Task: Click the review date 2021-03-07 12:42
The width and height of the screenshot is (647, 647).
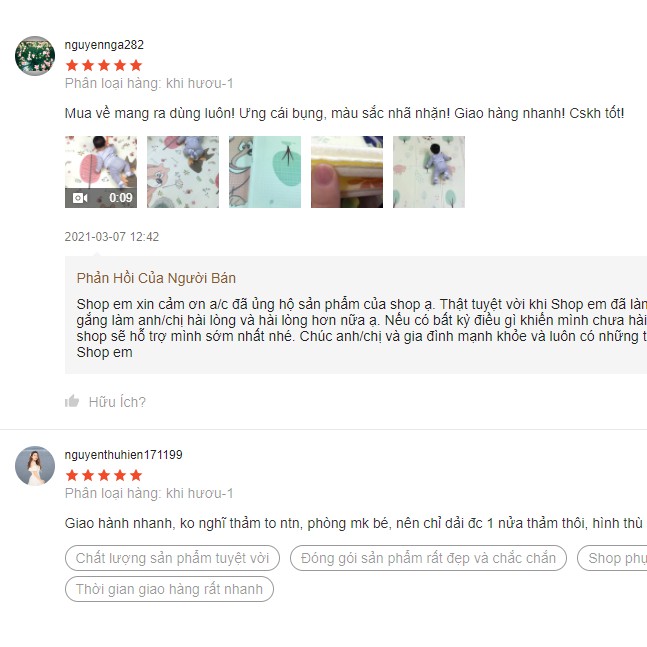Action: click(x=112, y=237)
